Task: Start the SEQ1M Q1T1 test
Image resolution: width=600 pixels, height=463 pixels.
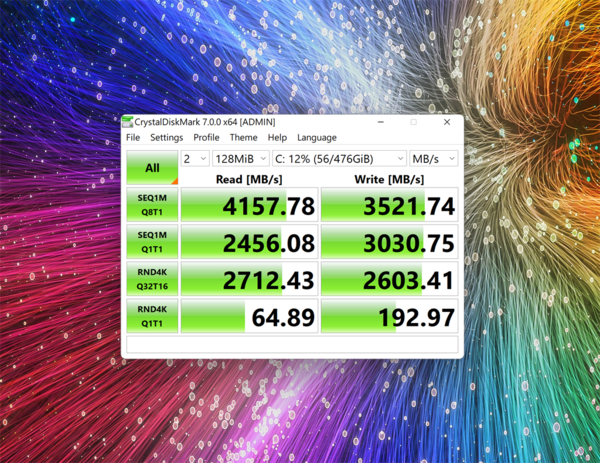Action: (152, 242)
